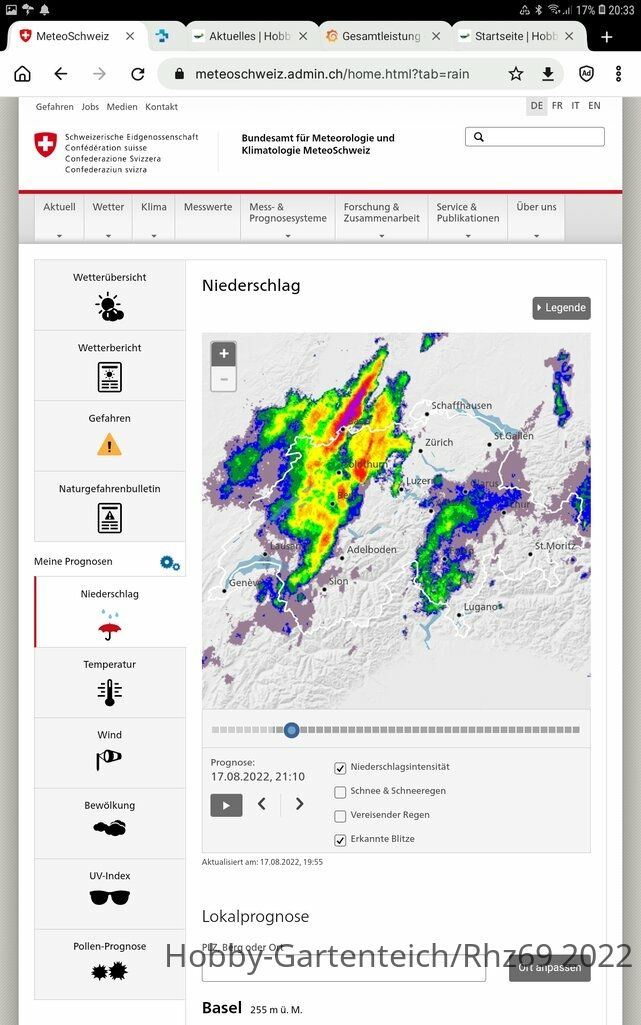Click the browser download icon
Image resolution: width=641 pixels, height=1025 pixels.
(x=548, y=74)
